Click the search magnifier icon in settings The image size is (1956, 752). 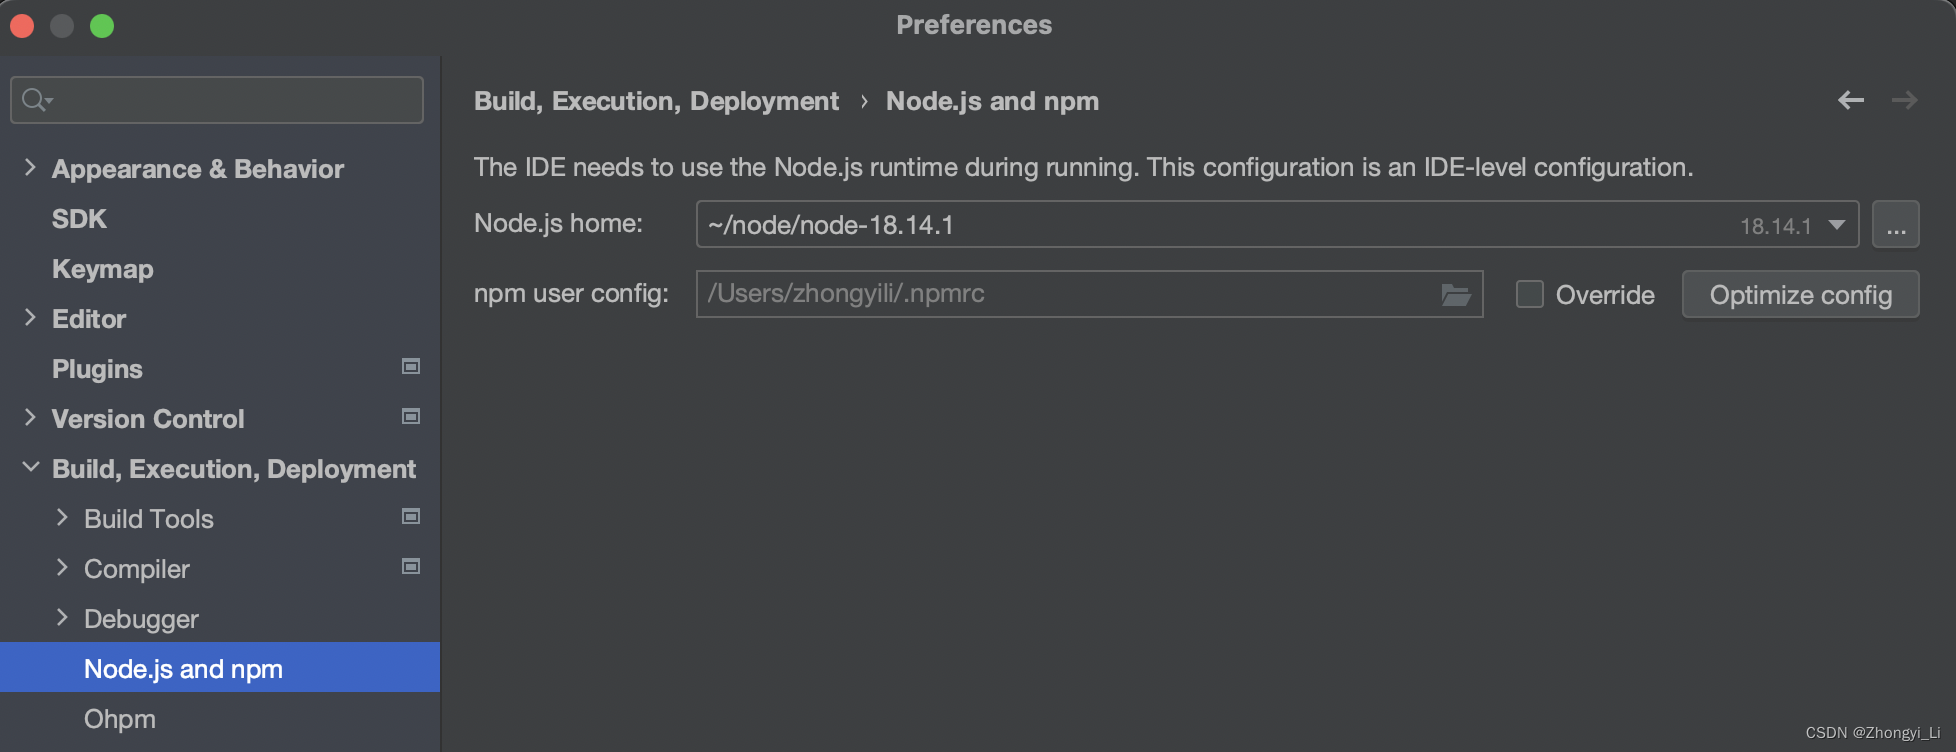36,100
